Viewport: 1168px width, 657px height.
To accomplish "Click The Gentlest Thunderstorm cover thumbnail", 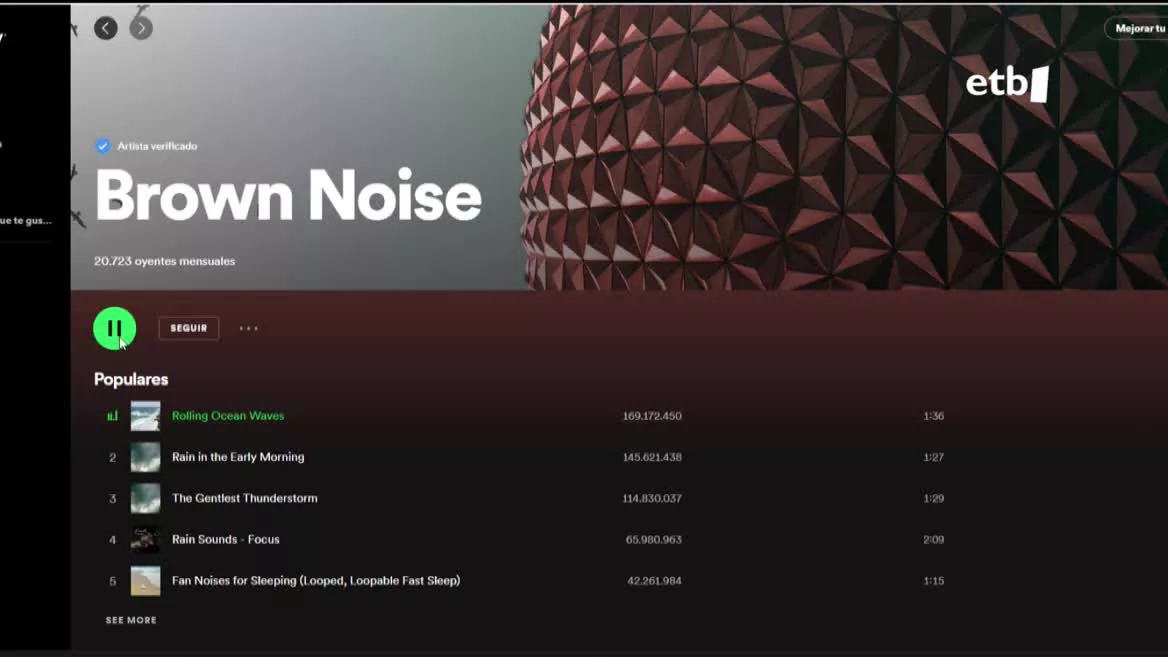I will pos(145,498).
